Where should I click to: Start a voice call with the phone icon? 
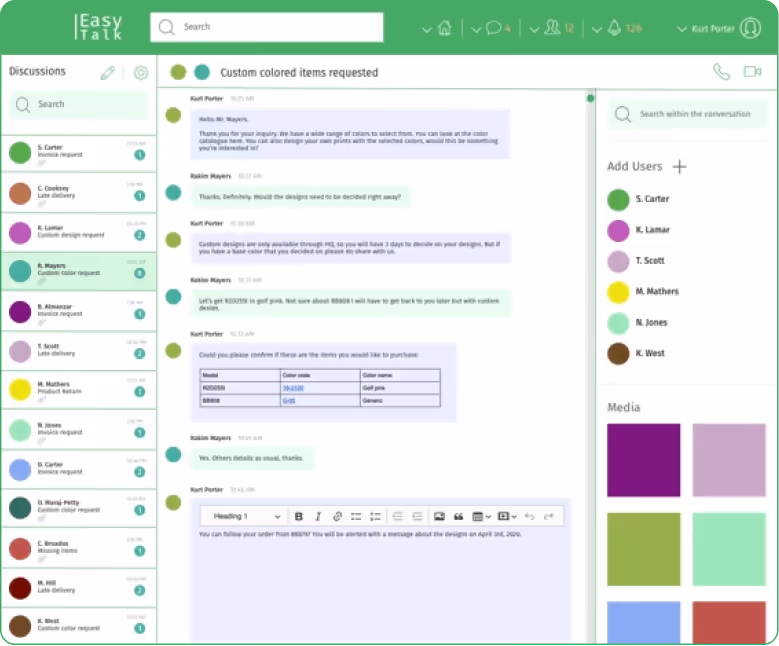(x=720, y=72)
